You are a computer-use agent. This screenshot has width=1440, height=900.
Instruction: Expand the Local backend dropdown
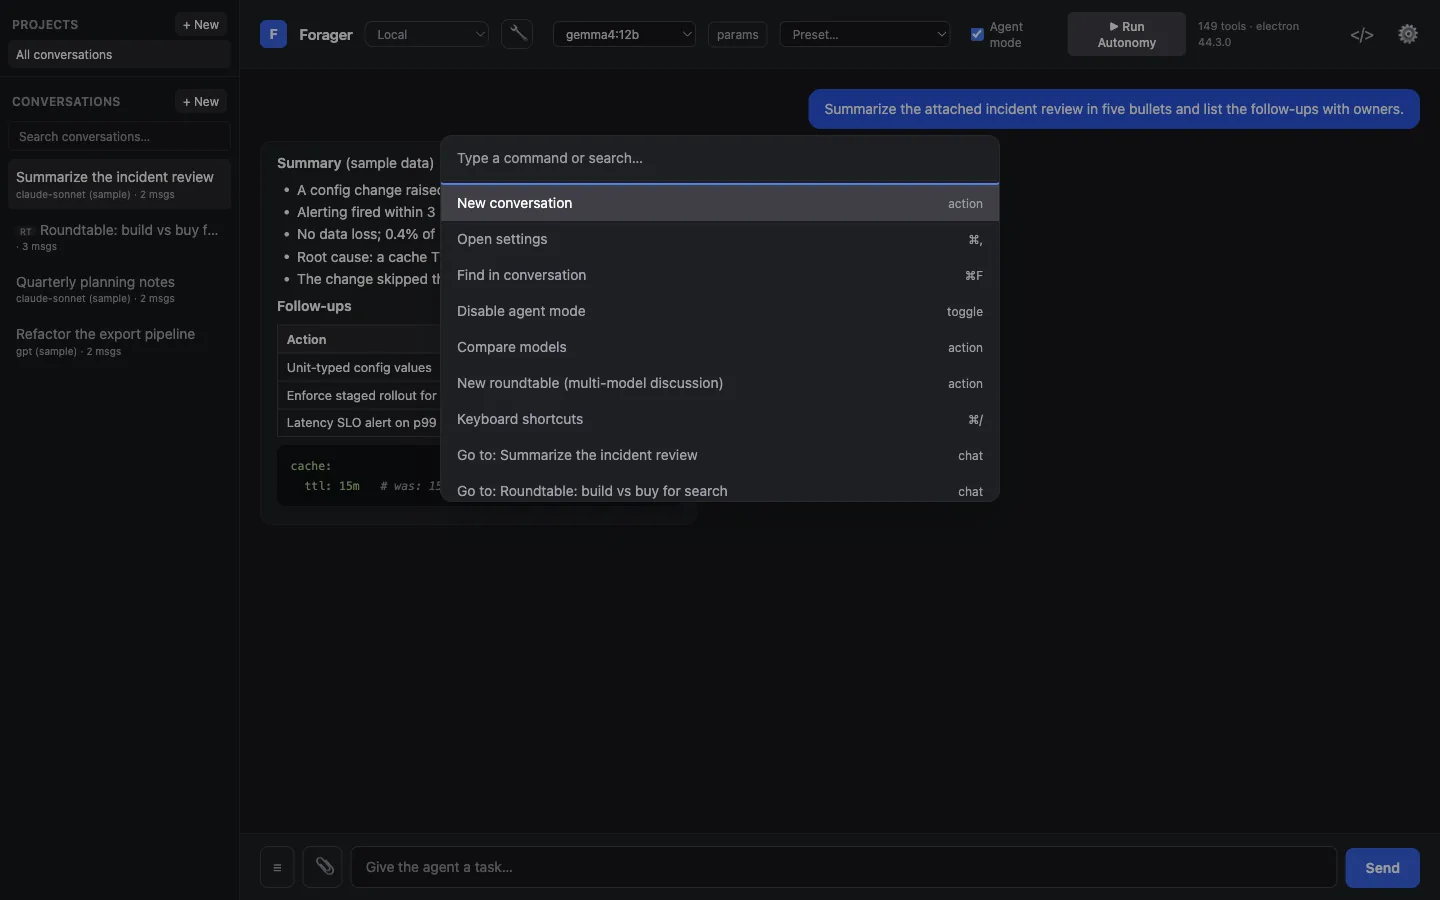coord(427,34)
